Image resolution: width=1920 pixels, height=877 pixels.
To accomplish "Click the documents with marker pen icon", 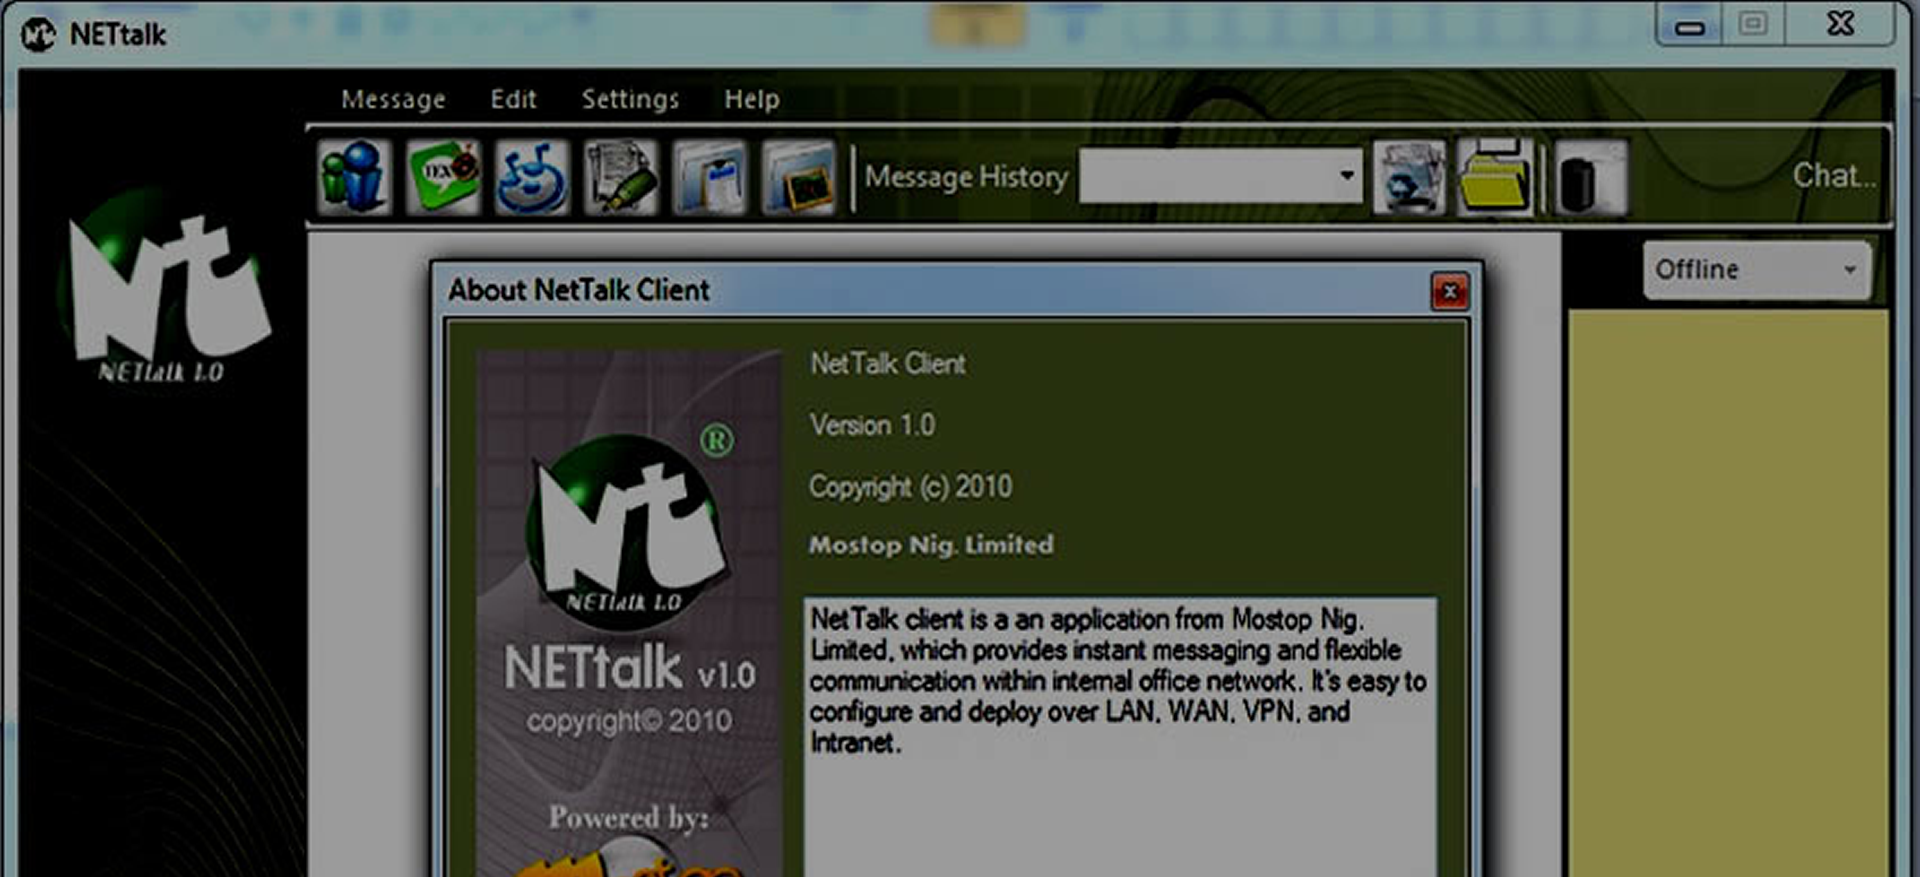I will 621,178.
